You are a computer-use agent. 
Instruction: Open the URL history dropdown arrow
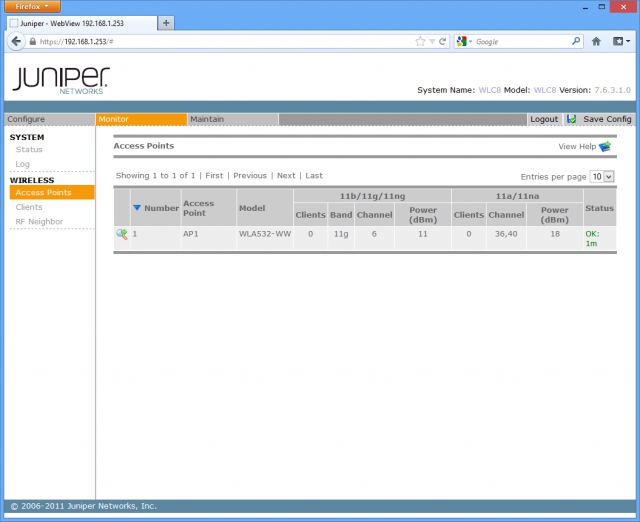[x=432, y=42]
